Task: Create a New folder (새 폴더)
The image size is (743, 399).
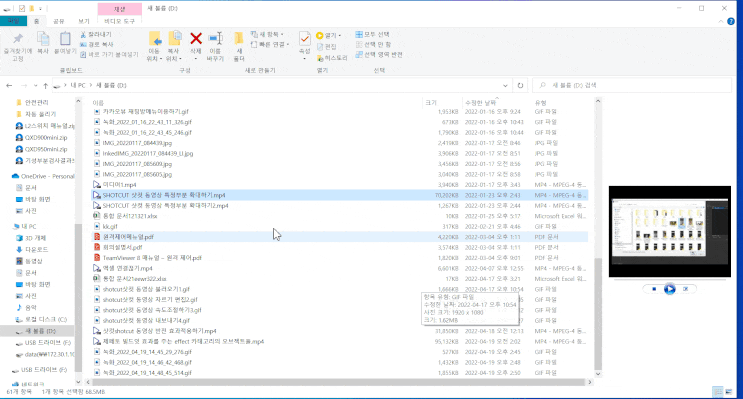Action: [239, 46]
